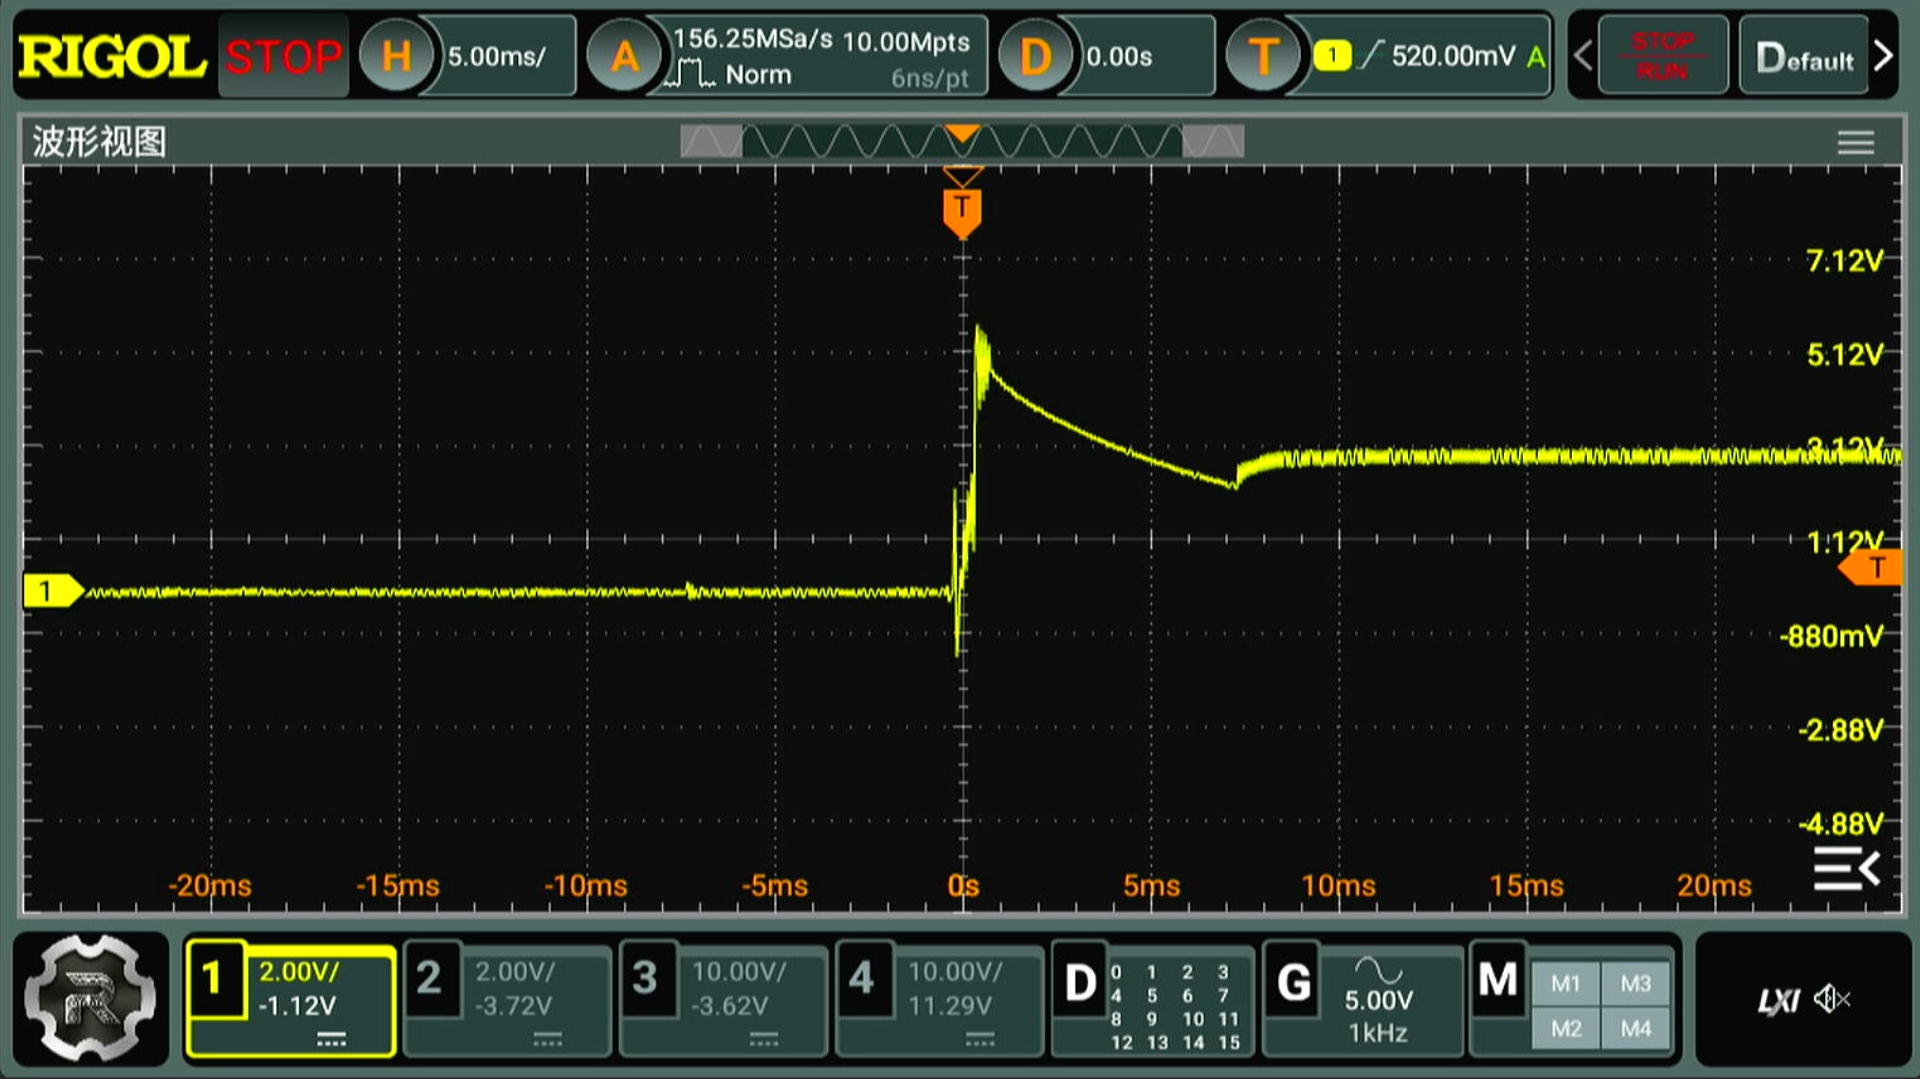The width and height of the screenshot is (1920, 1080).
Task: Click the orange trigger position marker
Action: (x=962, y=212)
